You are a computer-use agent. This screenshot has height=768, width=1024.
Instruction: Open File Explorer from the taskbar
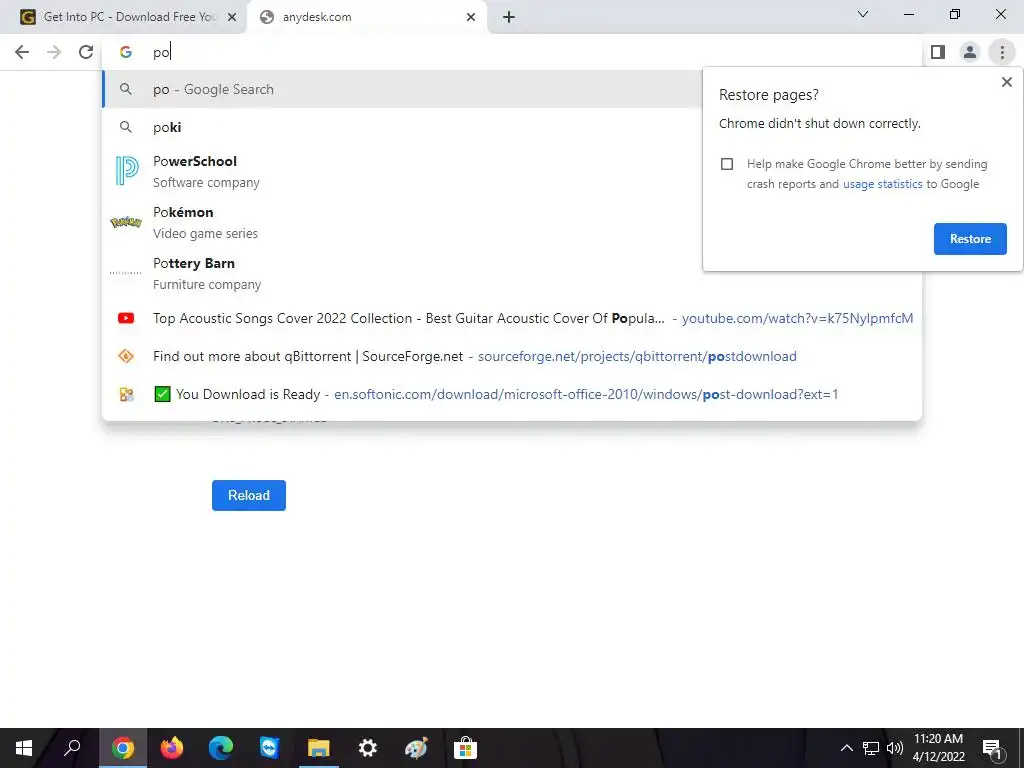click(319, 748)
